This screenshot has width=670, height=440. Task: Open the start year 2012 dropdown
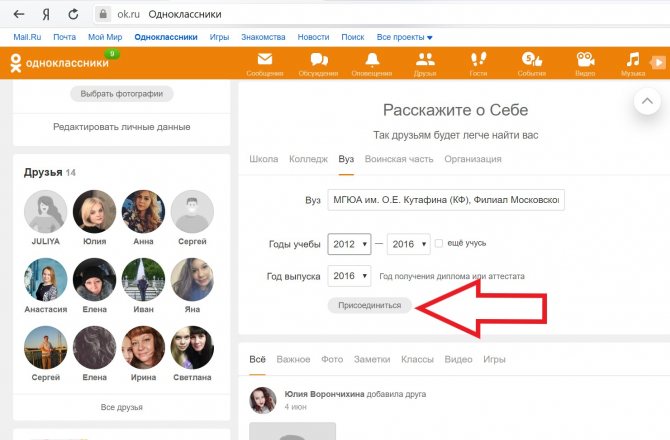pyautogui.click(x=350, y=244)
